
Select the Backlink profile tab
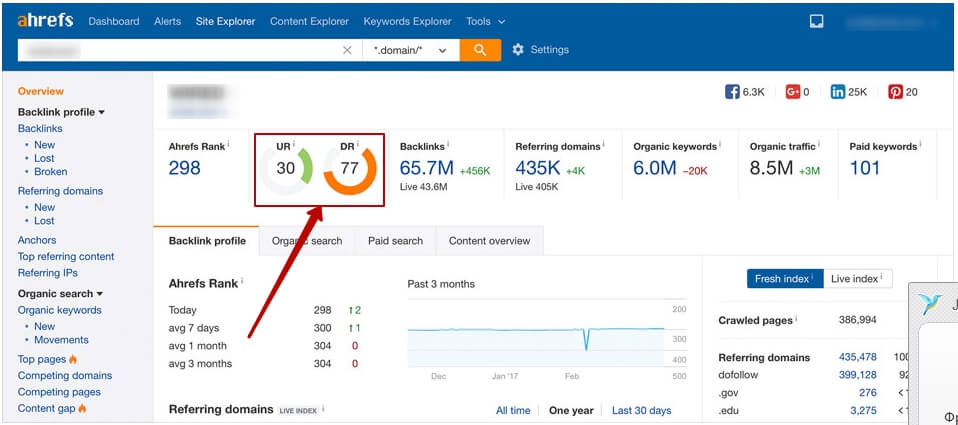pos(207,241)
